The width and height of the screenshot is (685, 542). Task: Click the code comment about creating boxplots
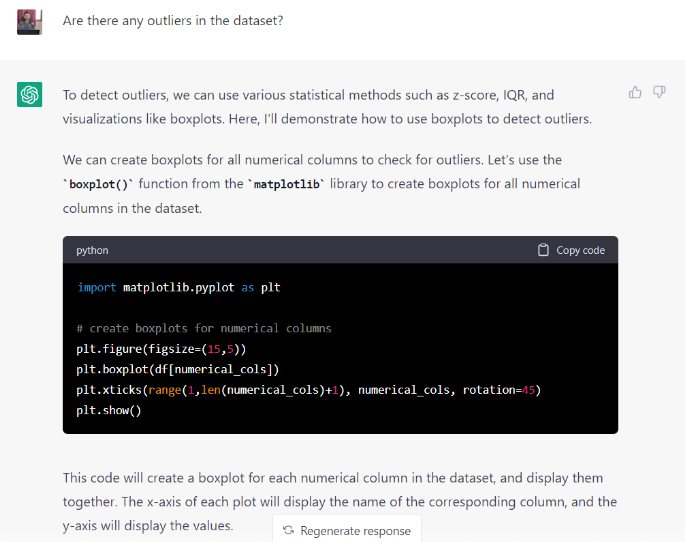pyautogui.click(x=203, y=328)
